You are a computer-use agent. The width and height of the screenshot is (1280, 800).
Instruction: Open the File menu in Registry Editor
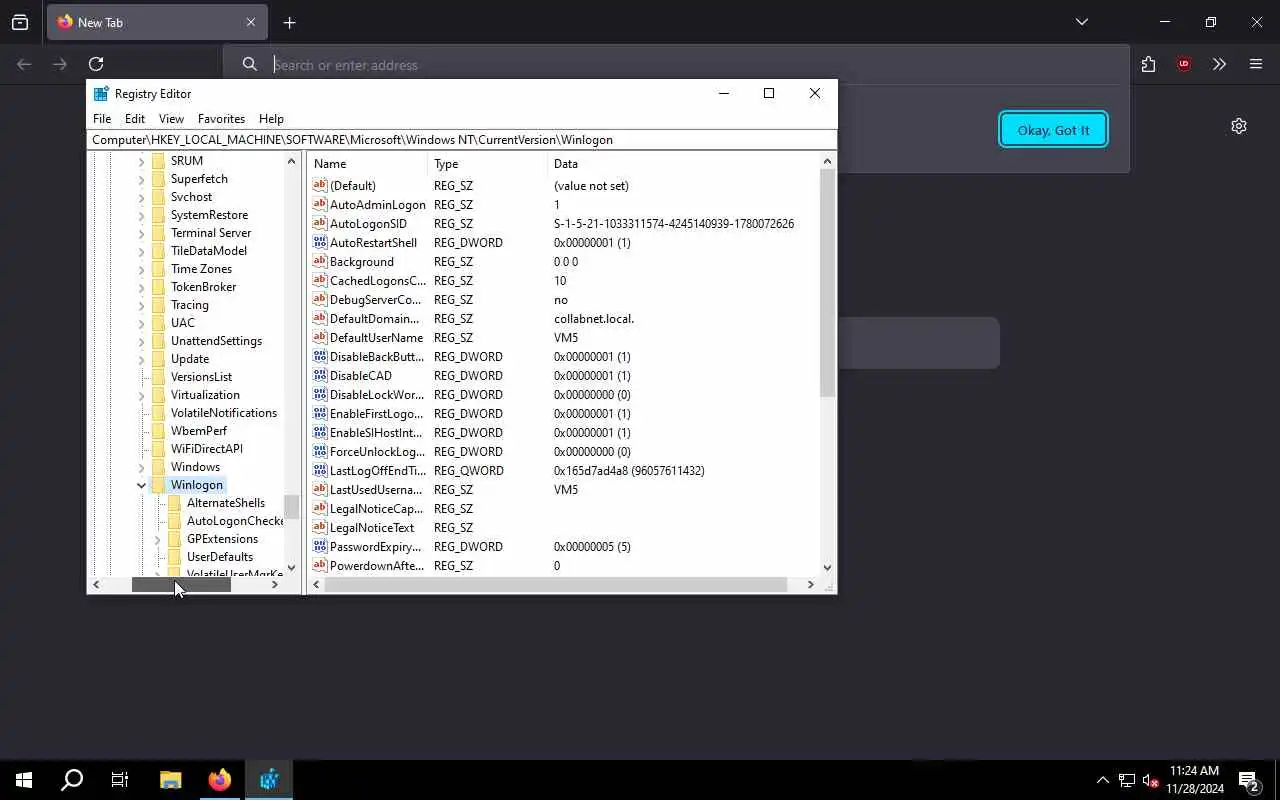[x=102, y=118]
